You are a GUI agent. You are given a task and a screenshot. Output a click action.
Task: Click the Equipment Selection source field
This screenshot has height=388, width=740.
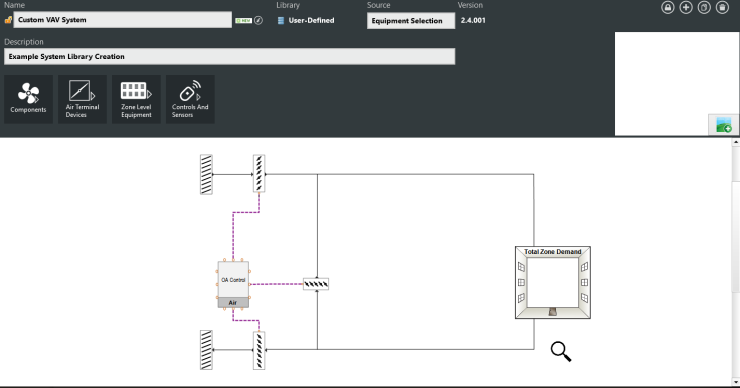411,21
